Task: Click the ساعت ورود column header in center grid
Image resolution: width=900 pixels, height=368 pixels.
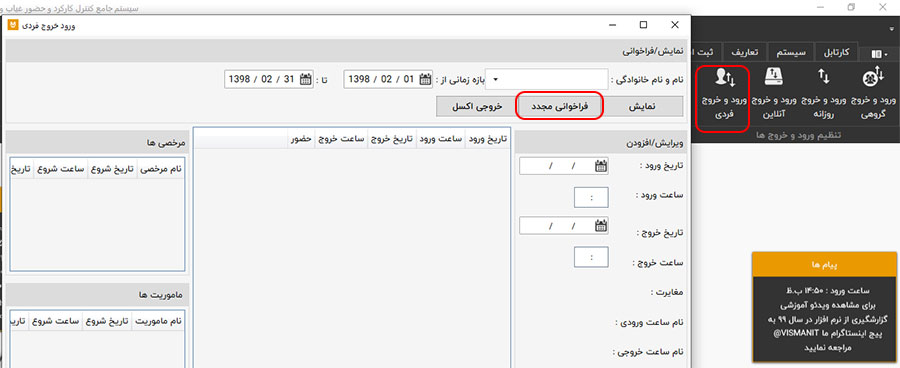Action: coord(440,140)
